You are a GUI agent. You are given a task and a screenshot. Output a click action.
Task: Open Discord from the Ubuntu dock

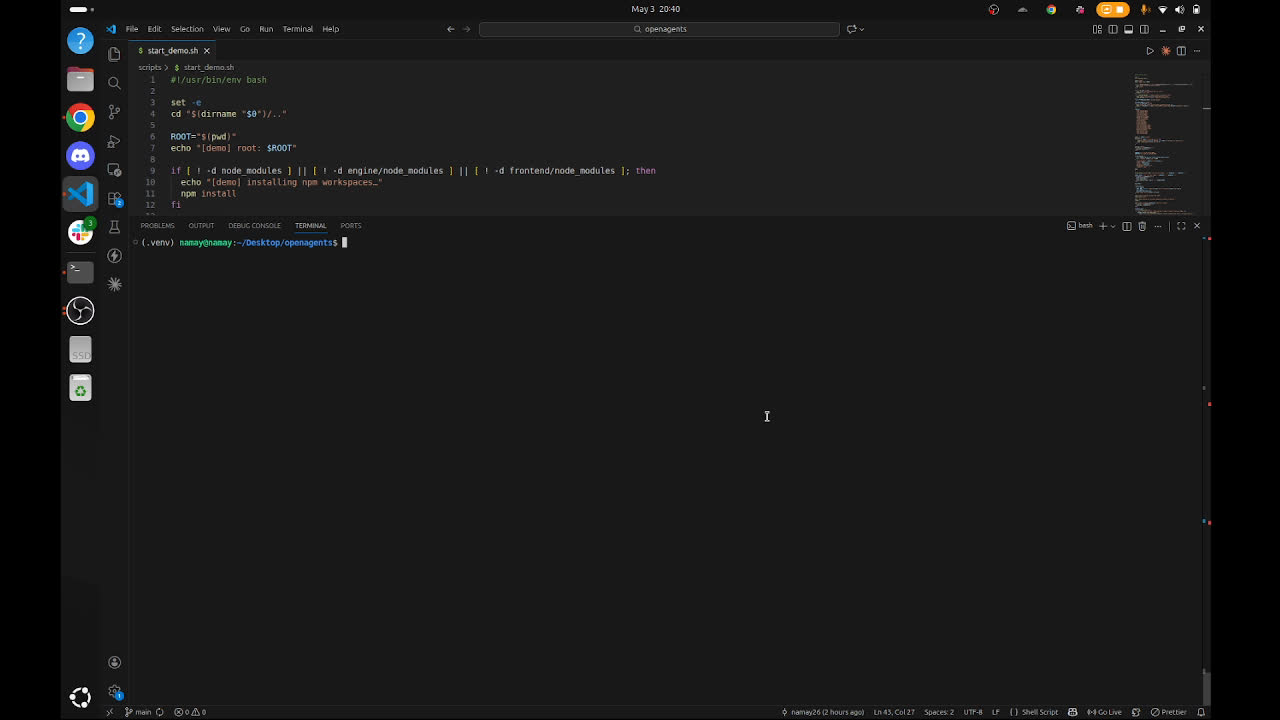tap(80, 155)
